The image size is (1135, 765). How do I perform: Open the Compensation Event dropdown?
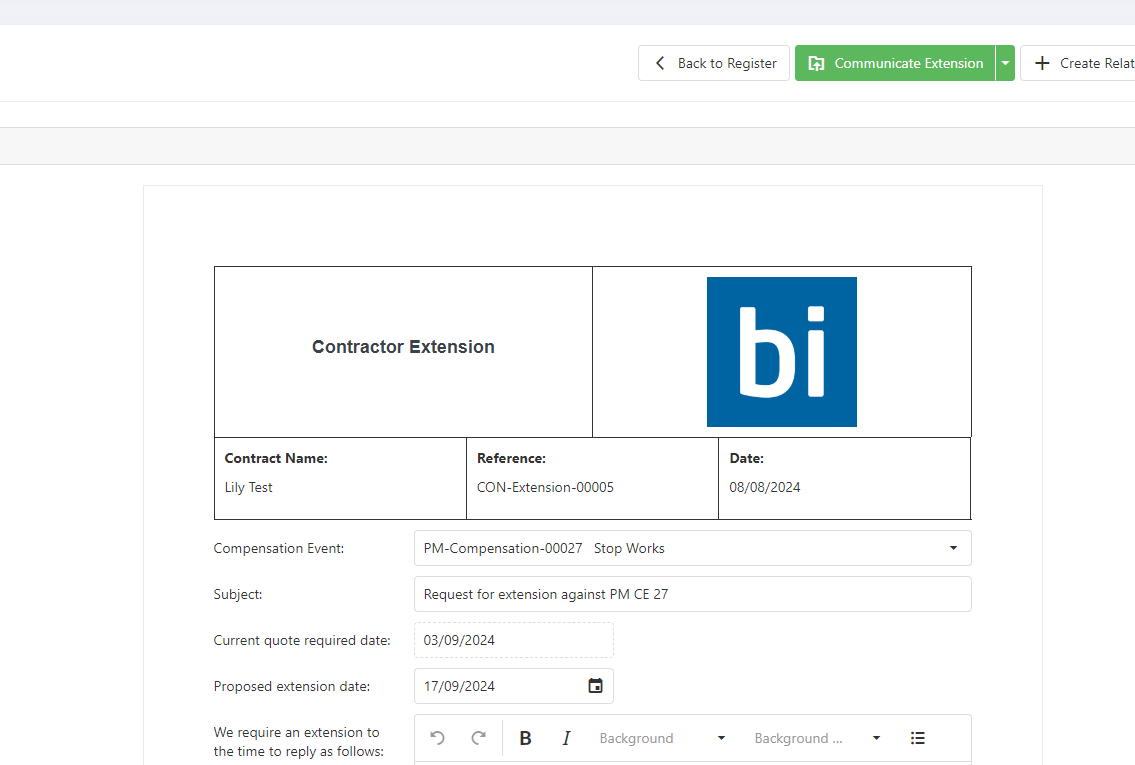pos(693,548)
